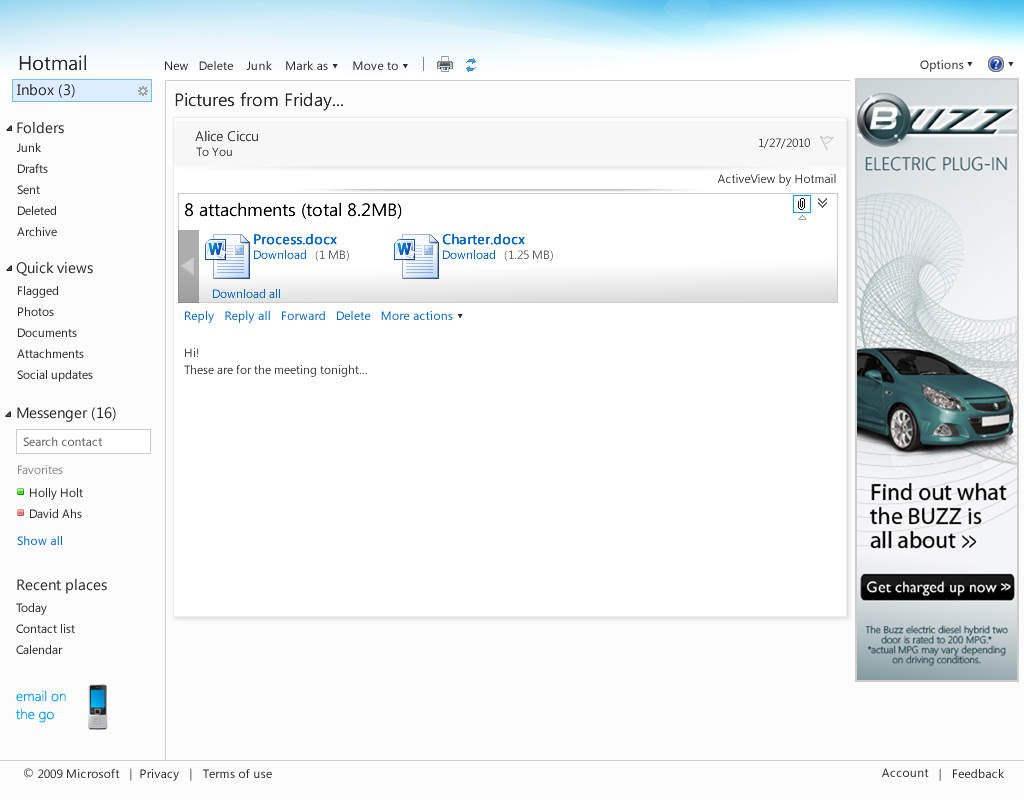Refresh mail using the blue arrows icon
Image resolution: width=1024 pixels, height=800 pixels.
click(471, 65)
